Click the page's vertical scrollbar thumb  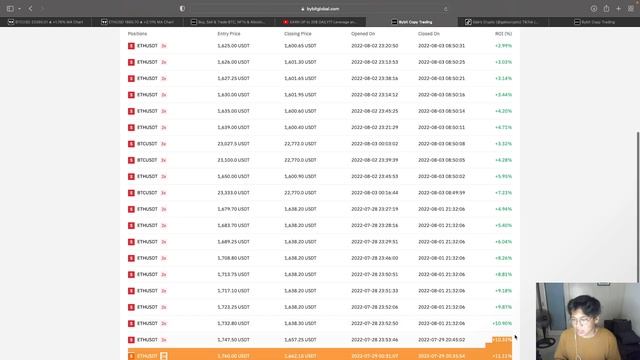point(638,206)
